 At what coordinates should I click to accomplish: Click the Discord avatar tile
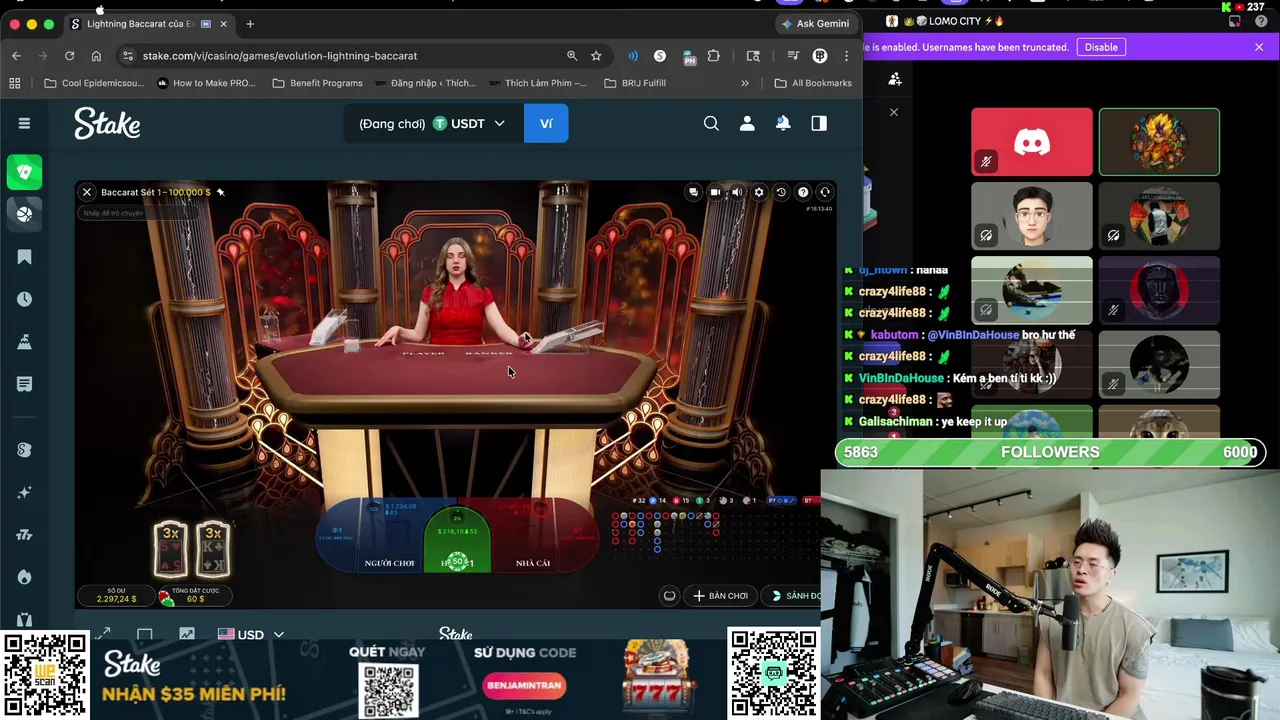tap(1032, 142)
